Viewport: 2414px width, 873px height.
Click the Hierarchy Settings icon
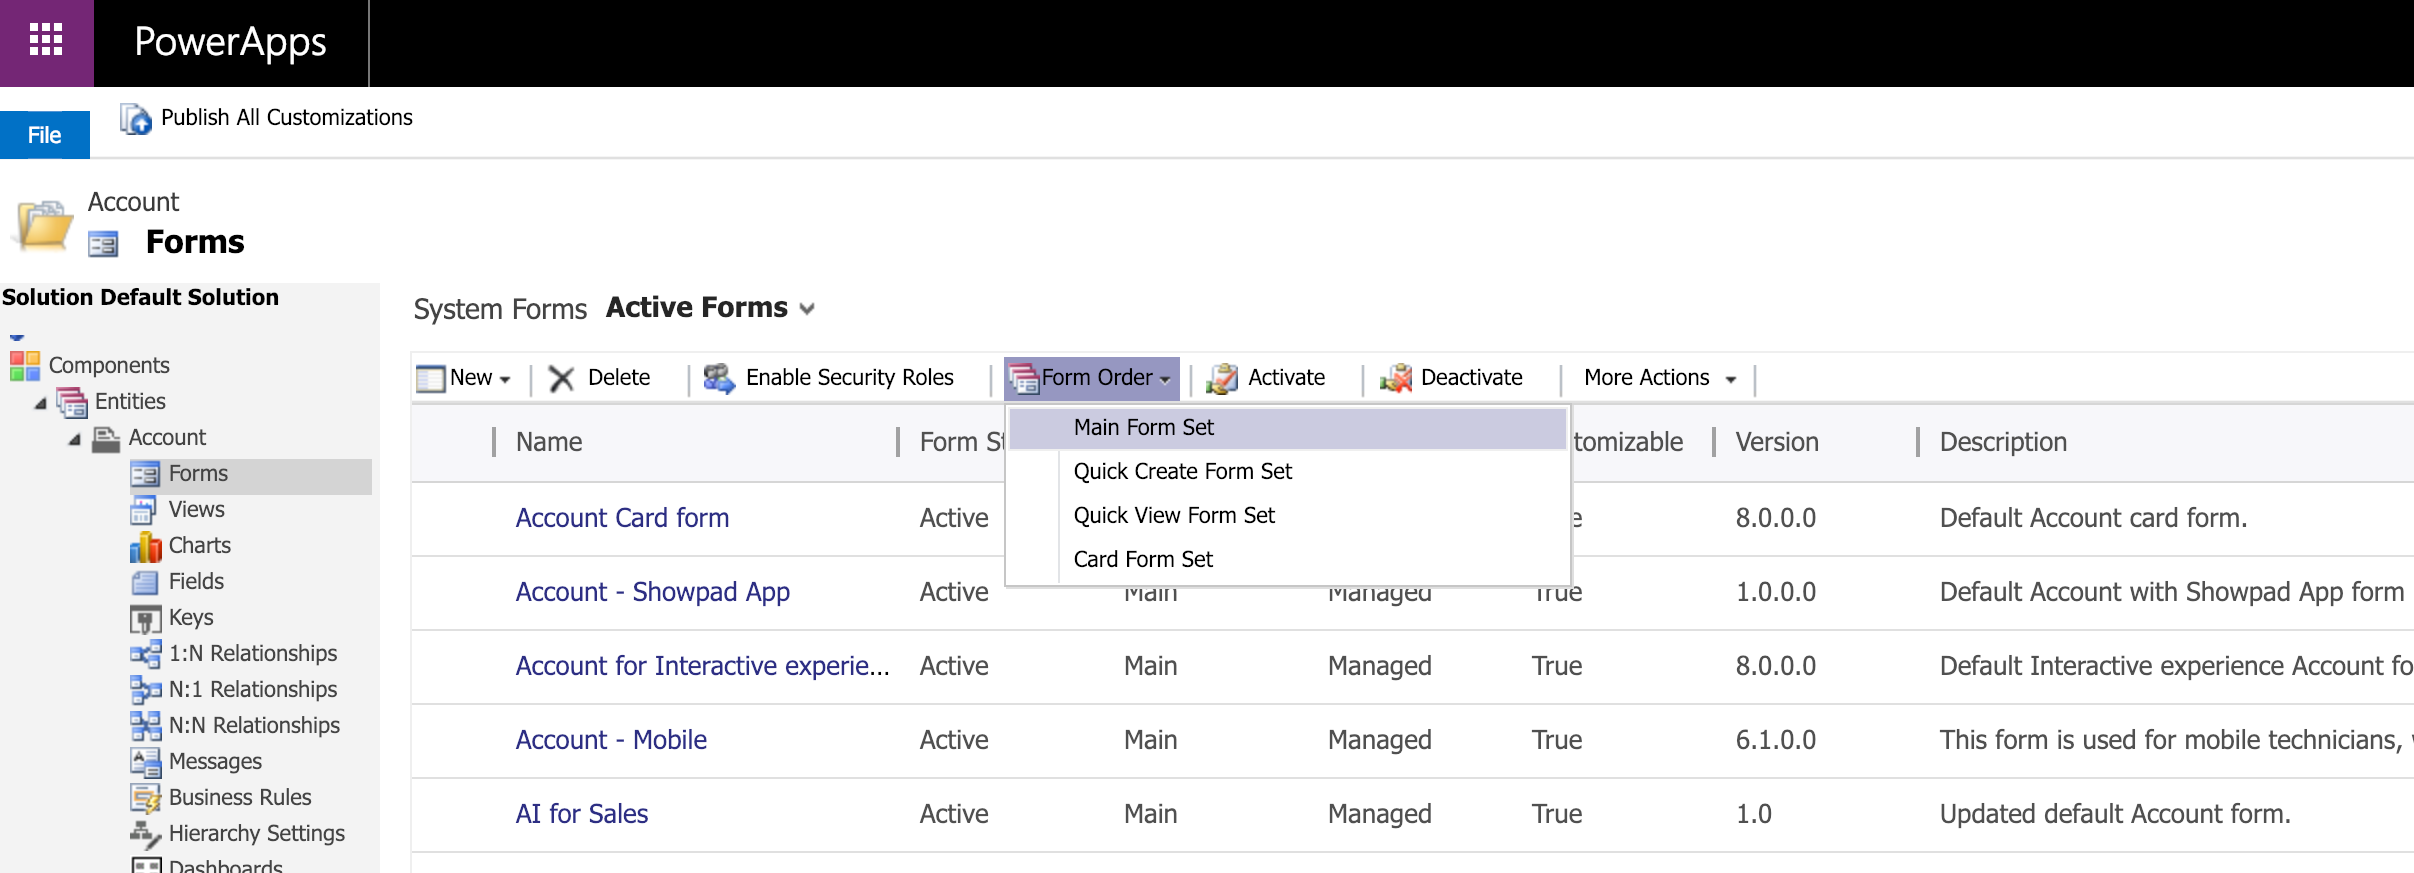[145, 833]
